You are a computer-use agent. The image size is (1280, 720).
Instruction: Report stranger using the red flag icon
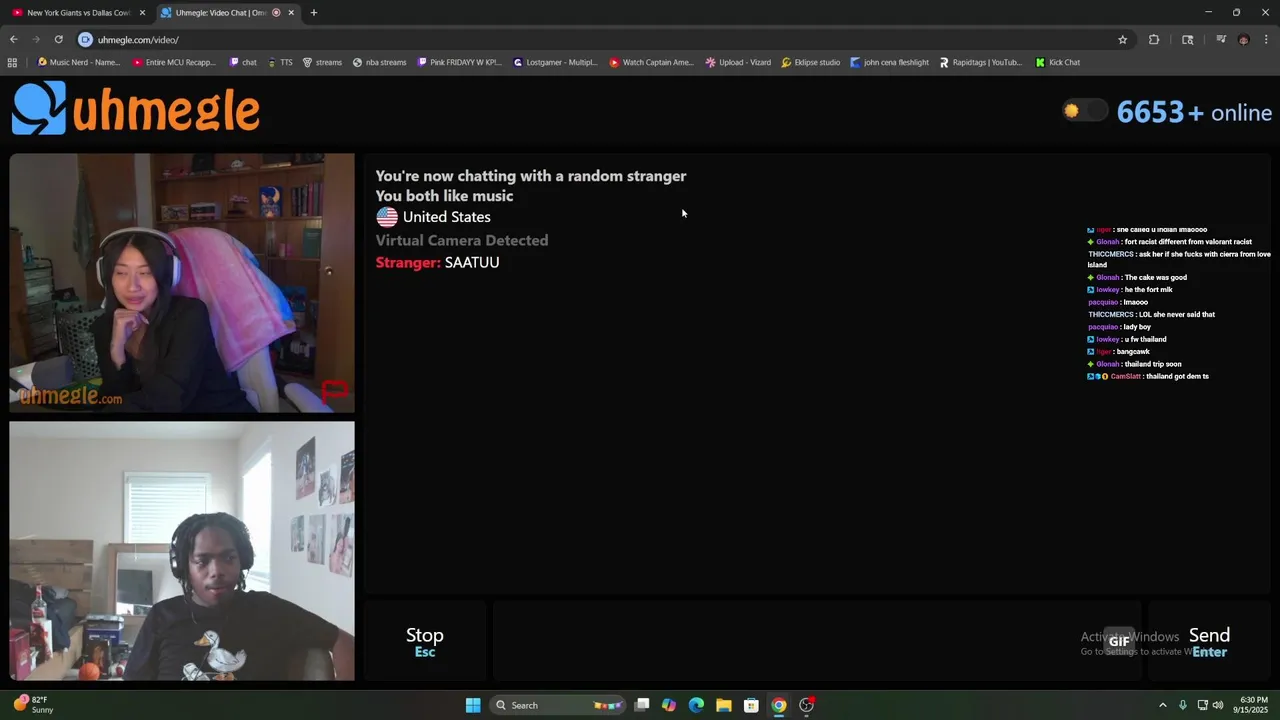335,390
